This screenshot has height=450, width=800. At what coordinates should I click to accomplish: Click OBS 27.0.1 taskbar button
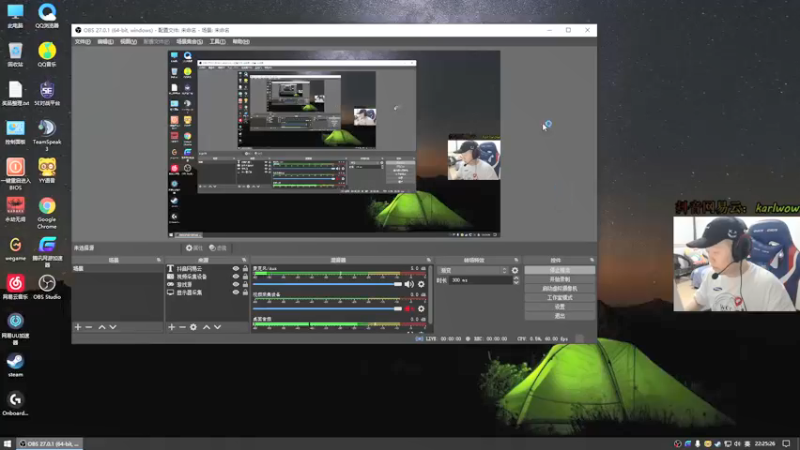pyautogui.click(x=49, y=444)
